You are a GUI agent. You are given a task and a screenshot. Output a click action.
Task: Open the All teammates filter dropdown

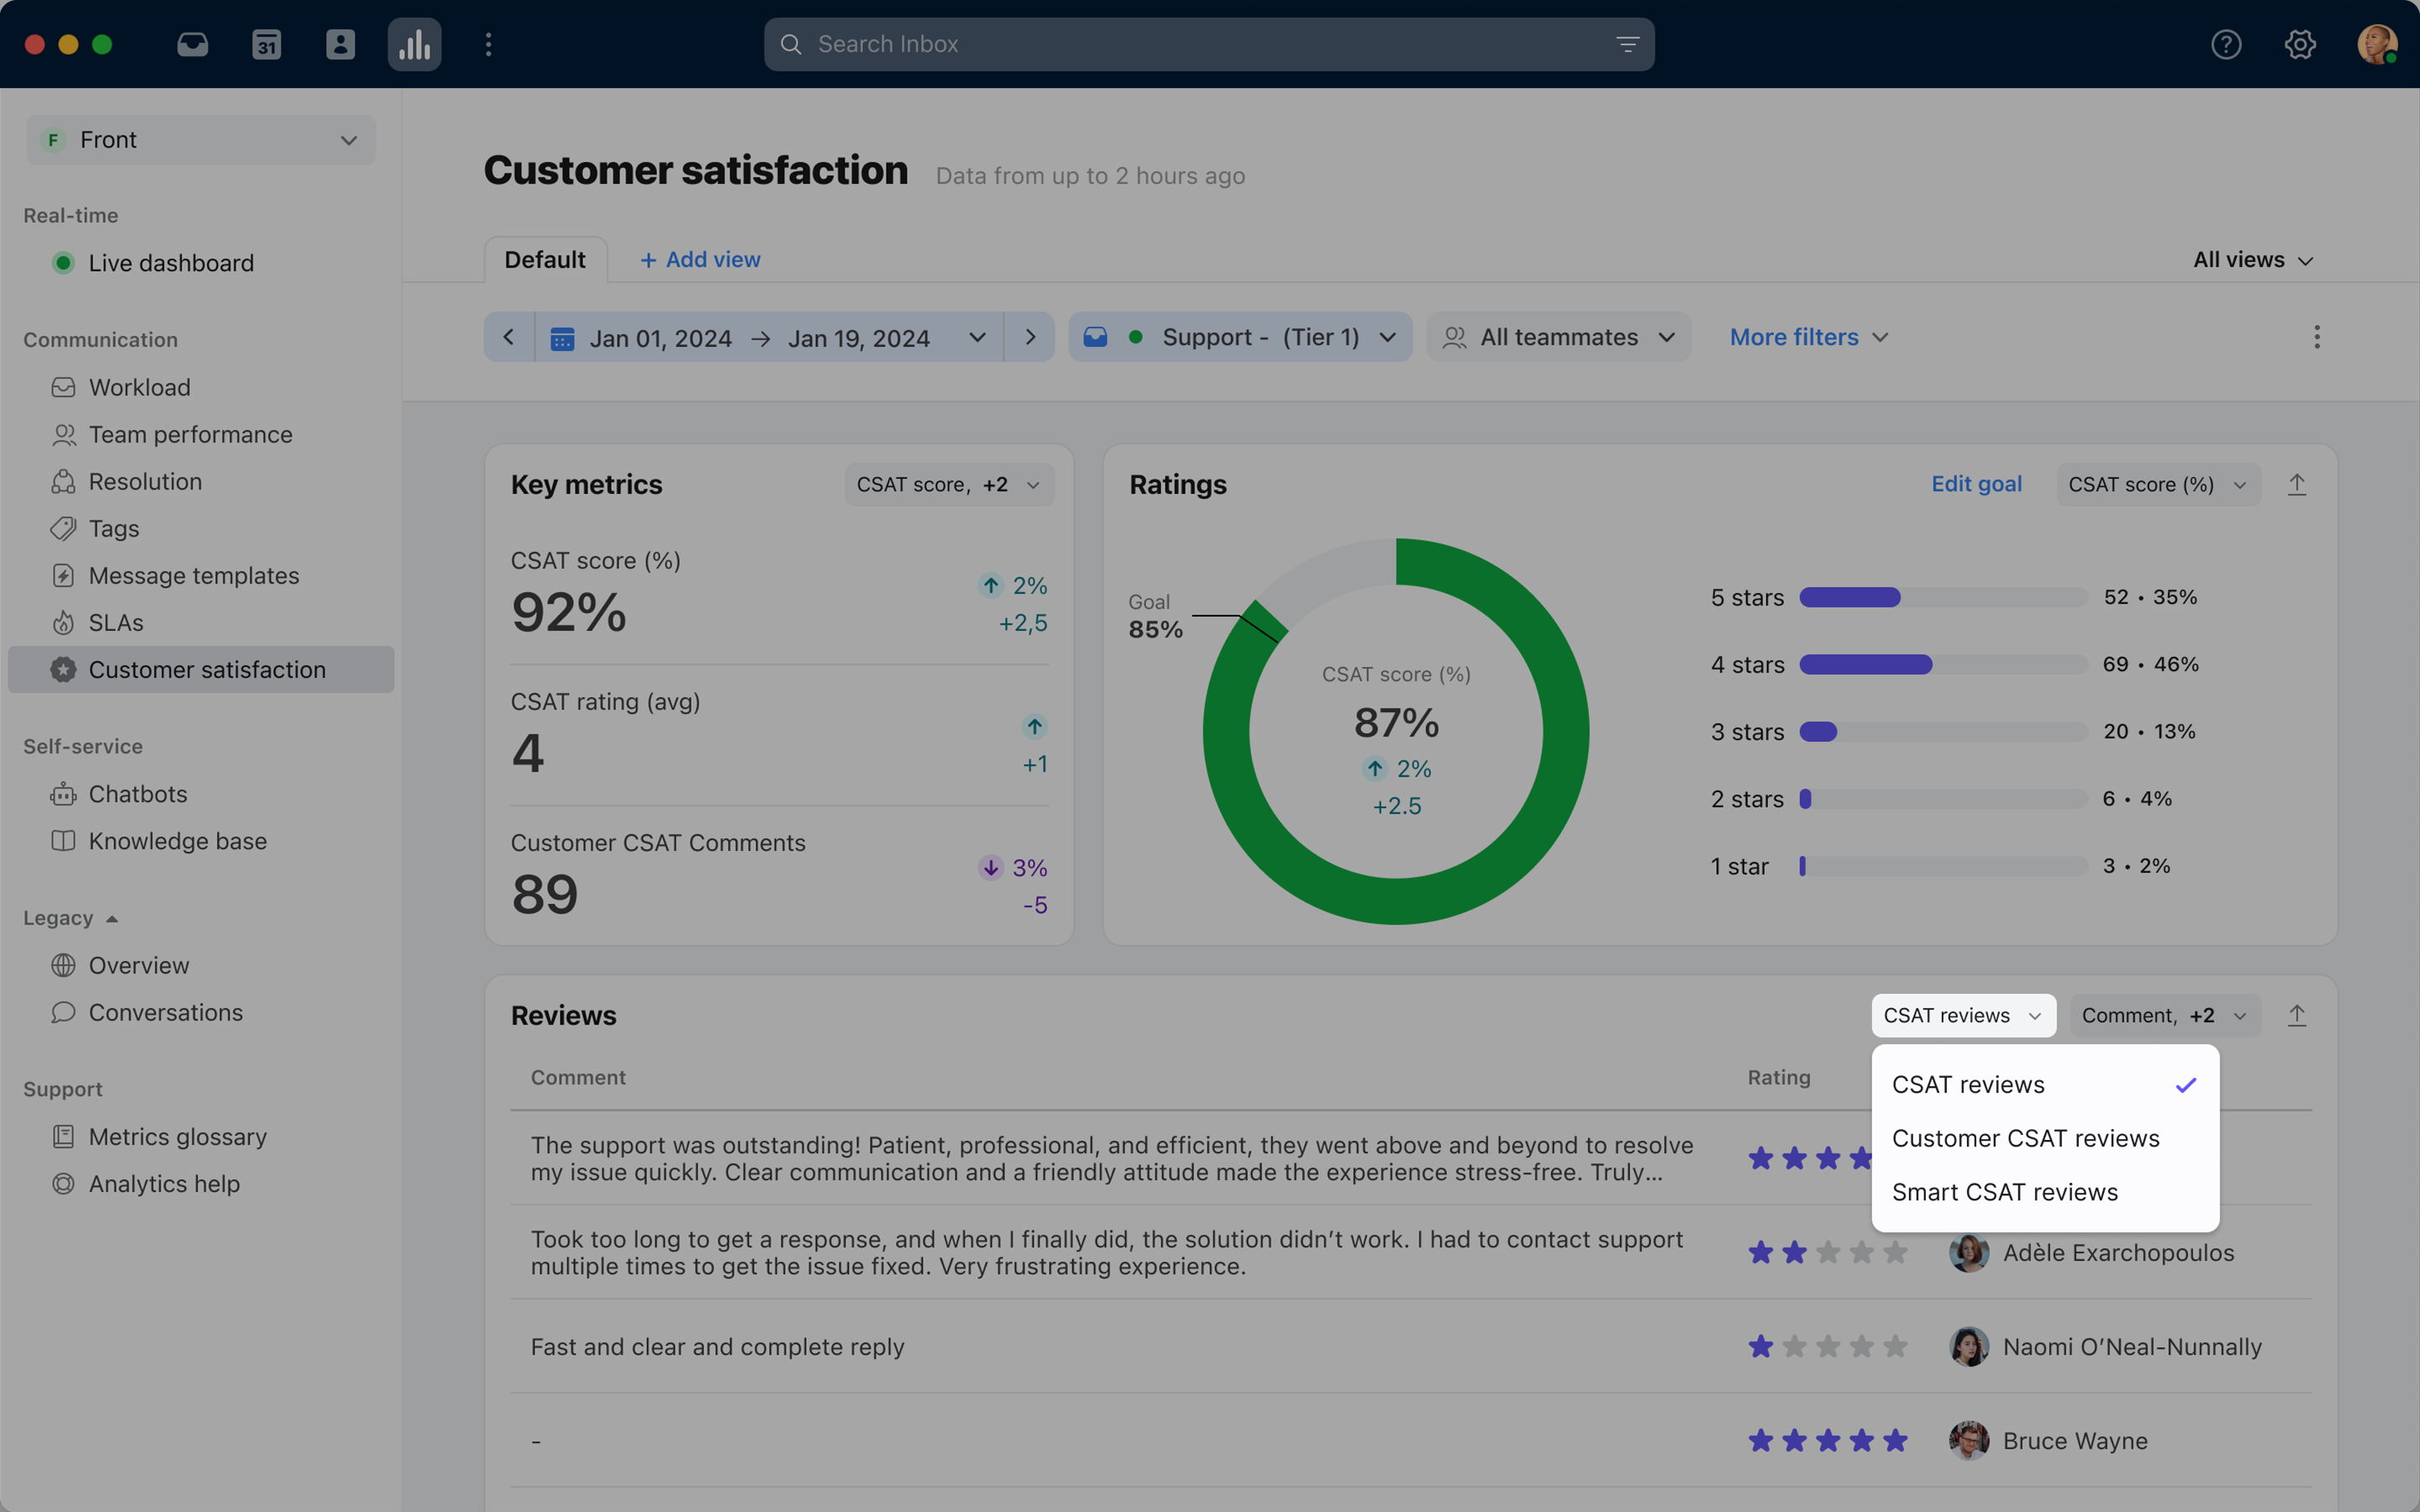pyautogui.click(x=1558, y=337)
